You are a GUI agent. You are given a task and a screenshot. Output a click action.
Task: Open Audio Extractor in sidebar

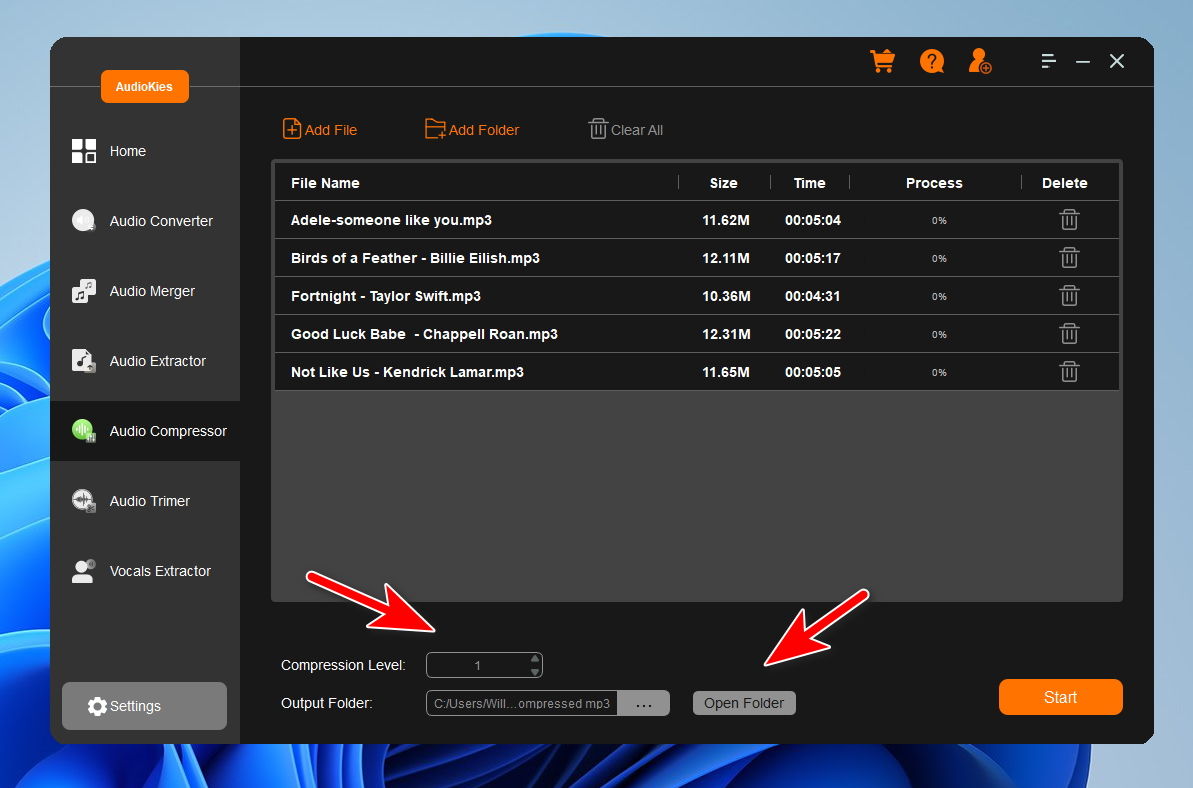145,361
